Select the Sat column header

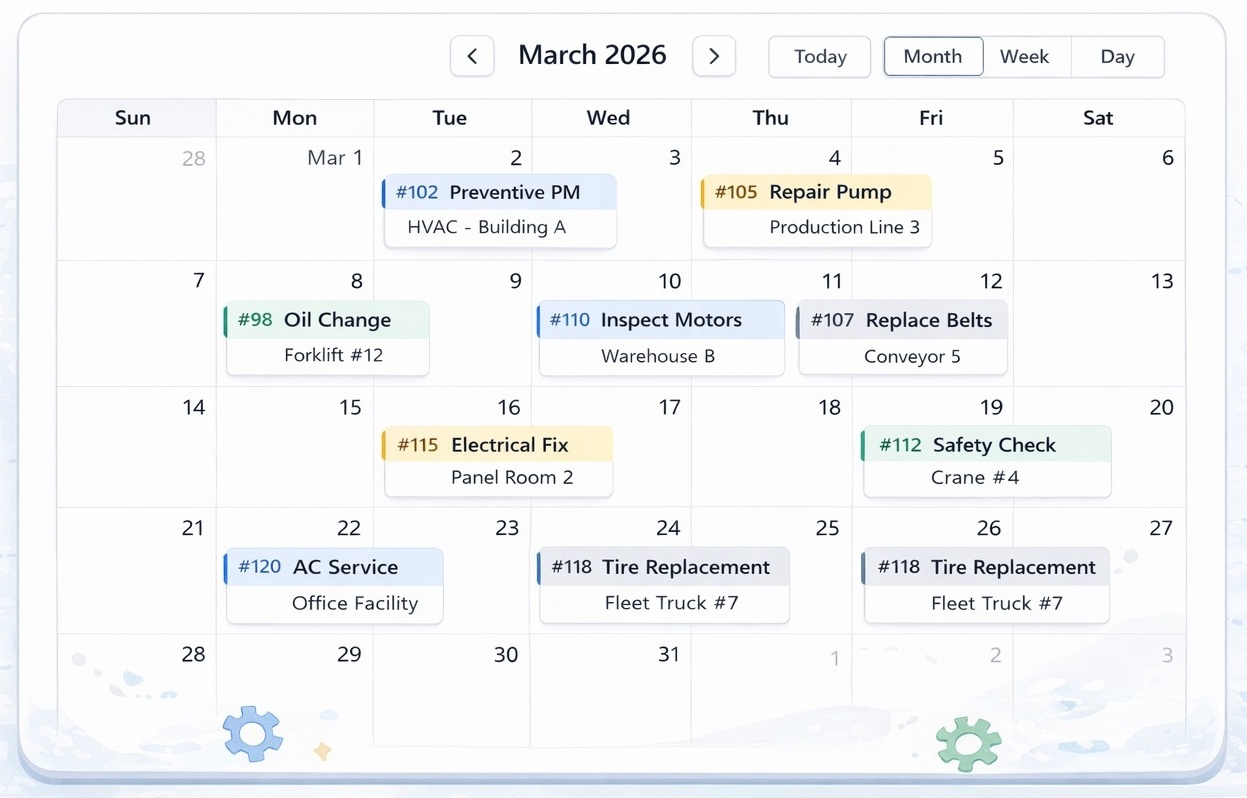point(1098,118)
